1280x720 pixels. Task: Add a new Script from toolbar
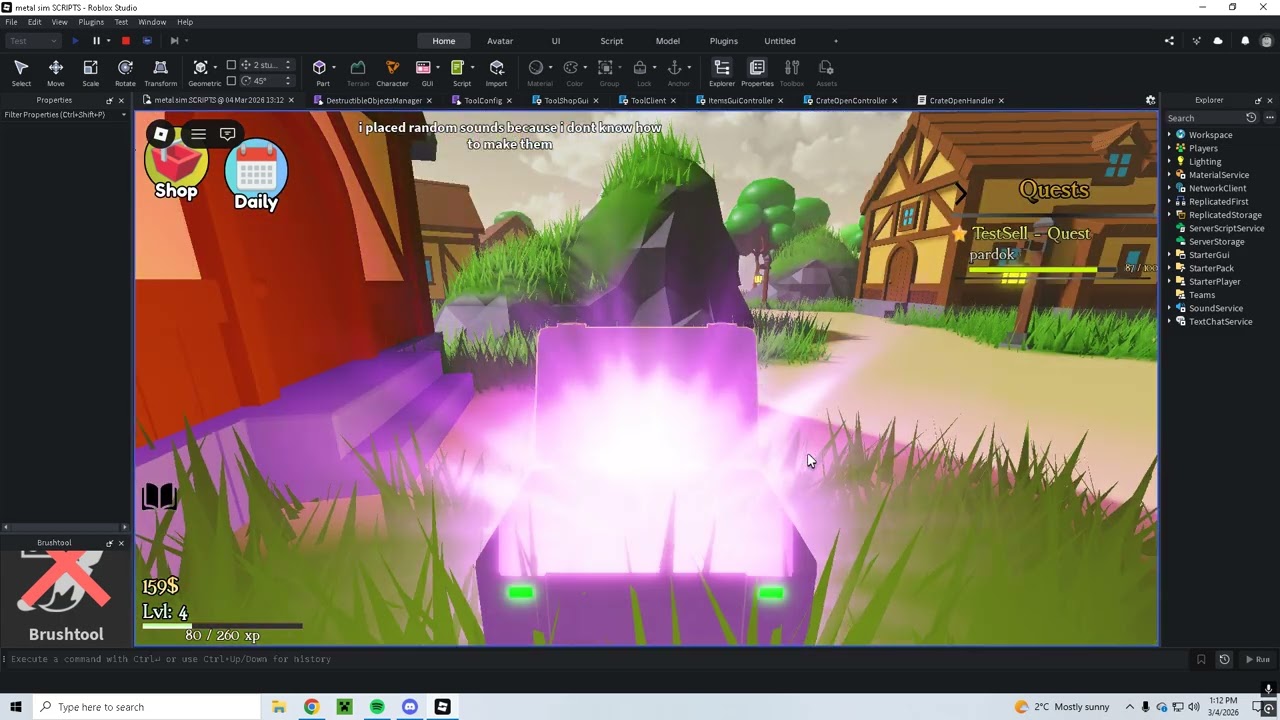[x=458, y=72]
